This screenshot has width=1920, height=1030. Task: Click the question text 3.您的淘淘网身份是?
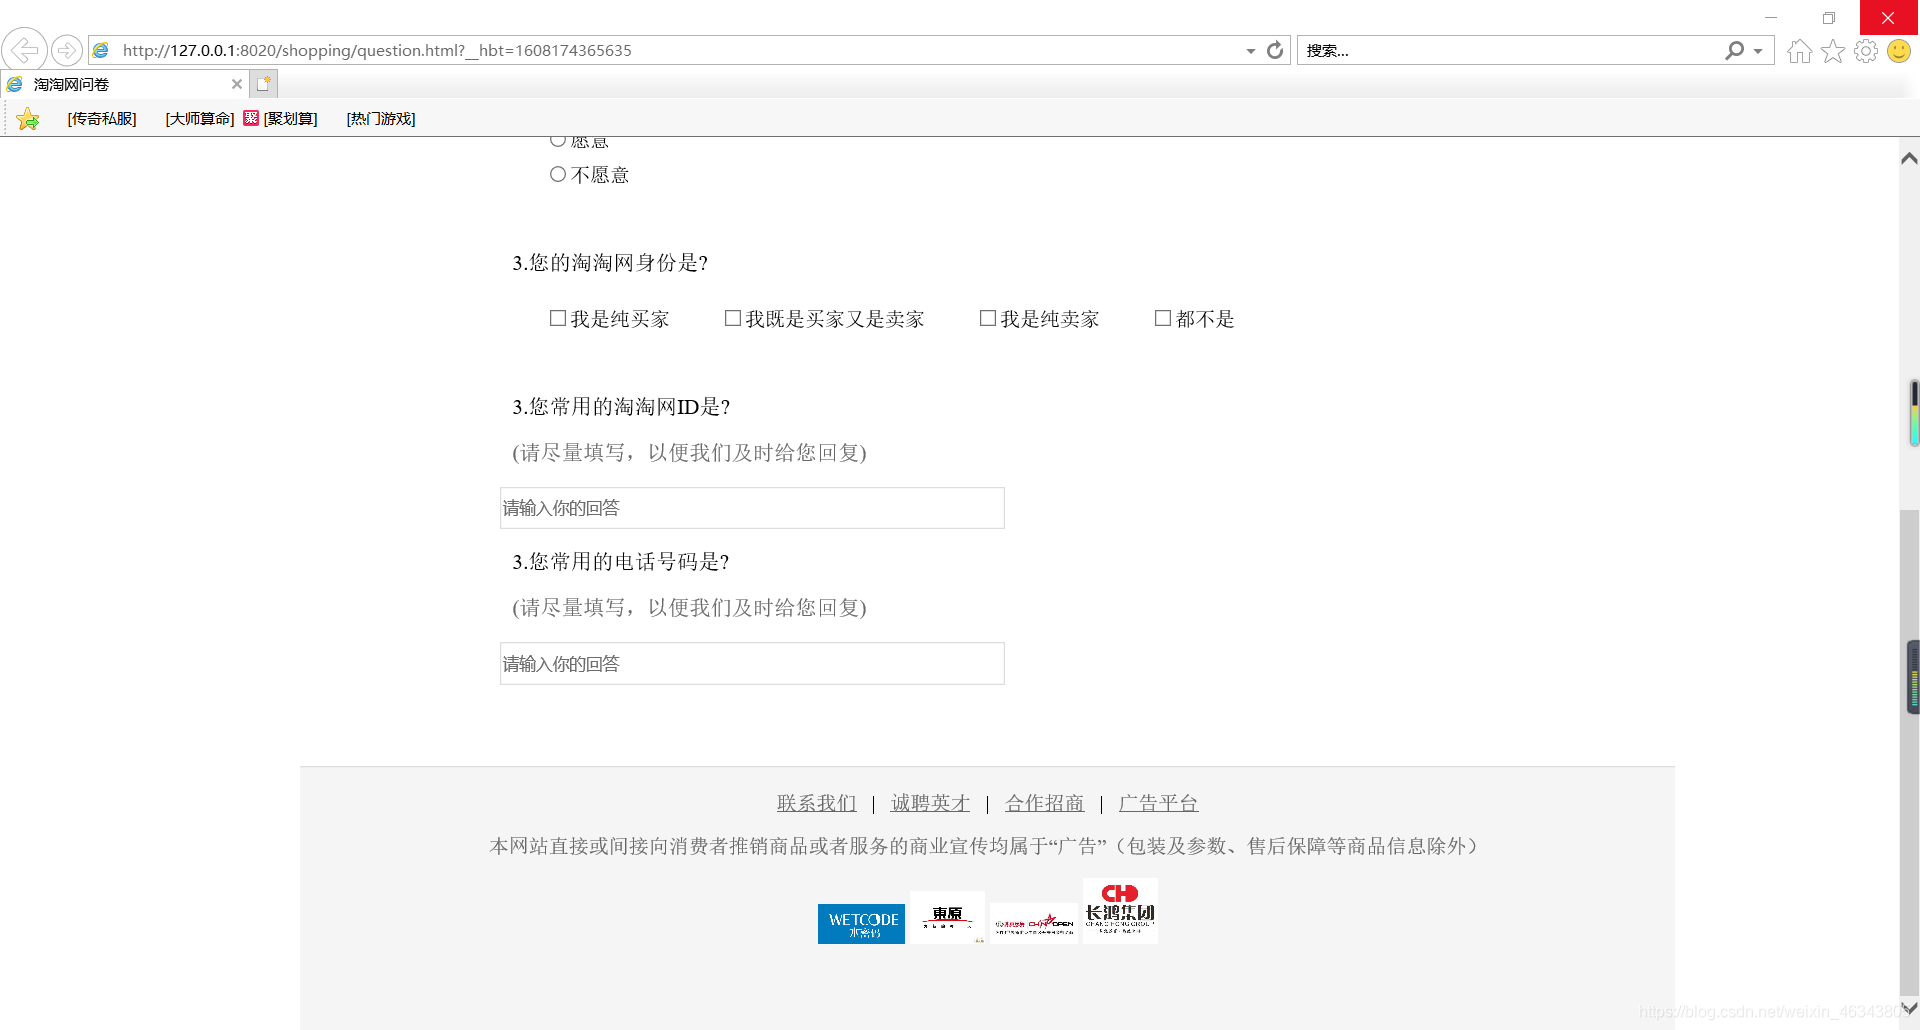point(610,263)
